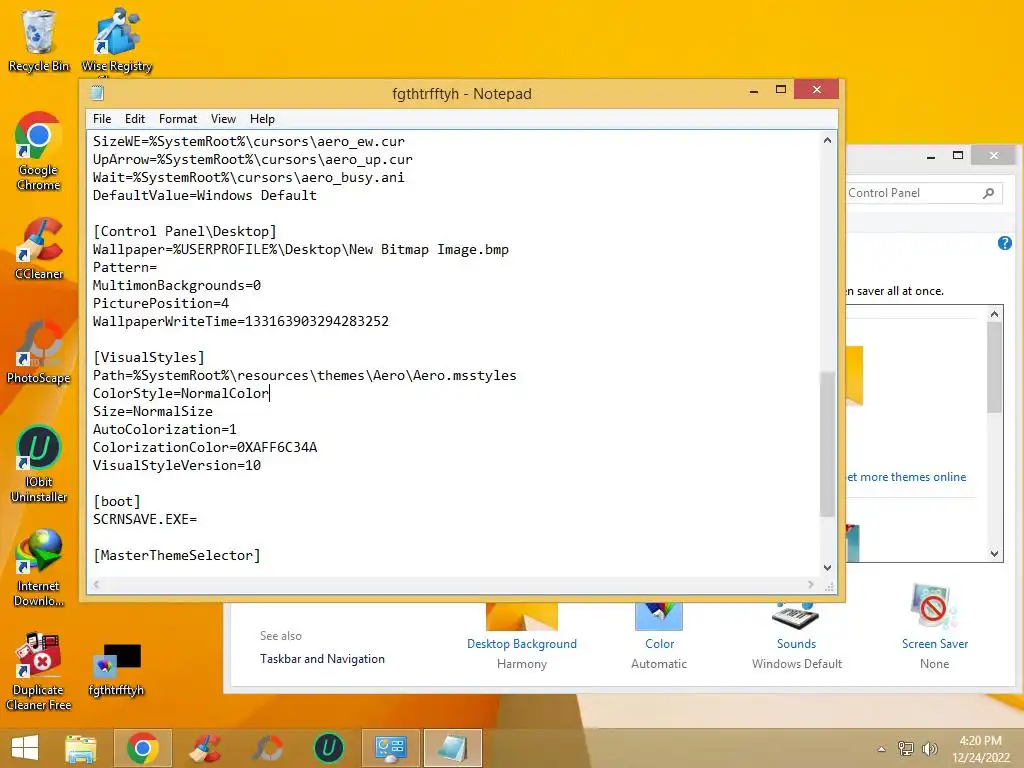Place cursor on the [boot] line
This screenshot has width=1024, height=768.
(x=117, y=501)
